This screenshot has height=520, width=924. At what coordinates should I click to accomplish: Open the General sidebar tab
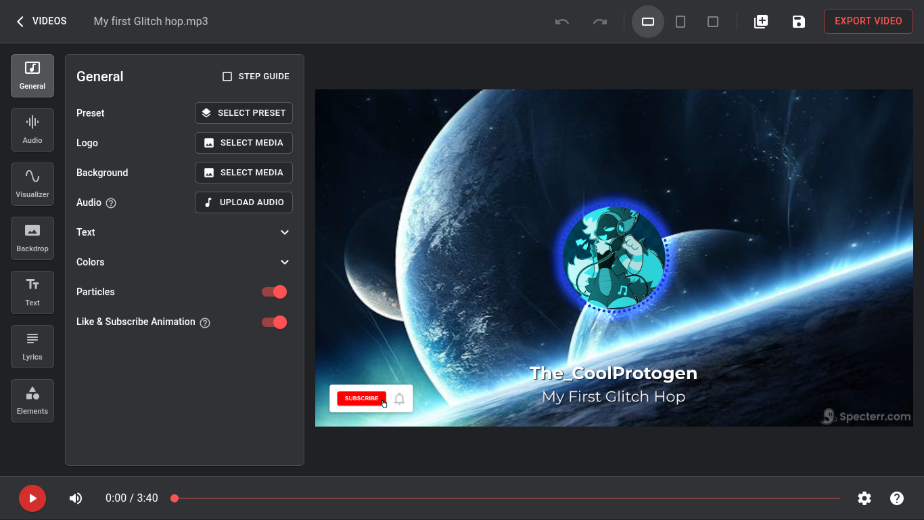pos(32,75)
